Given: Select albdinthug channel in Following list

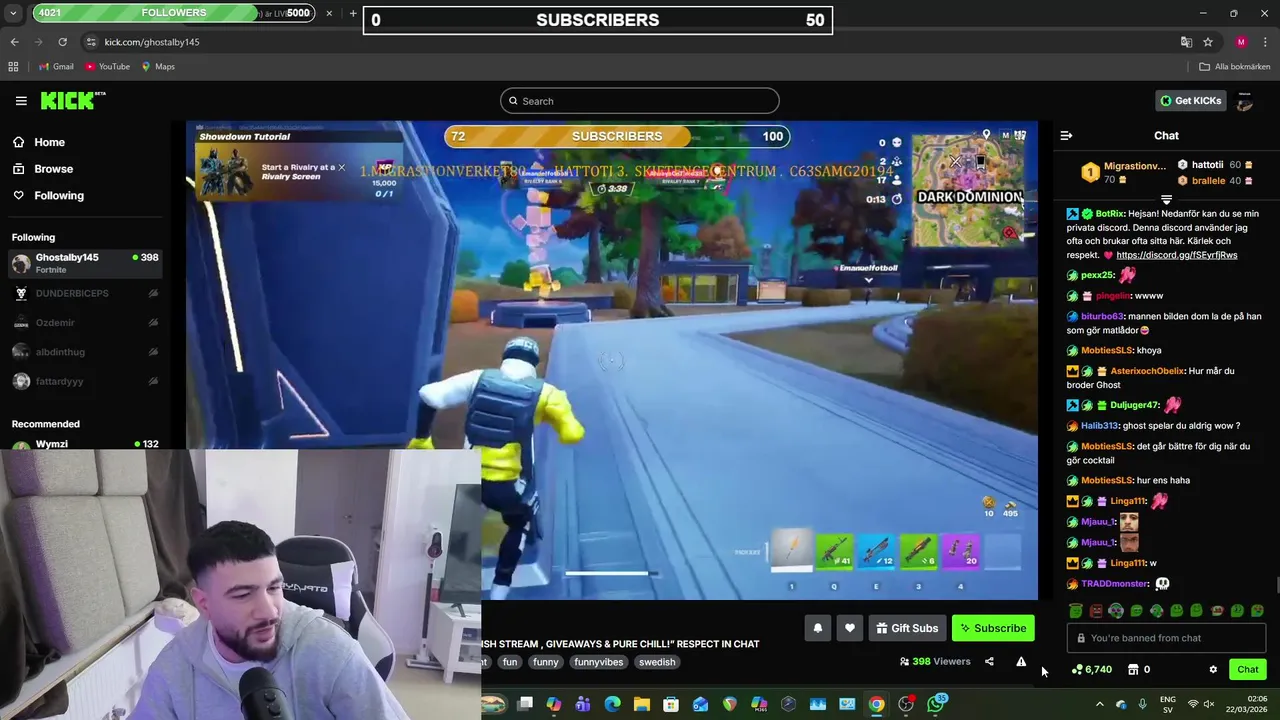Looking at the screenshot, I should [85, 352].
